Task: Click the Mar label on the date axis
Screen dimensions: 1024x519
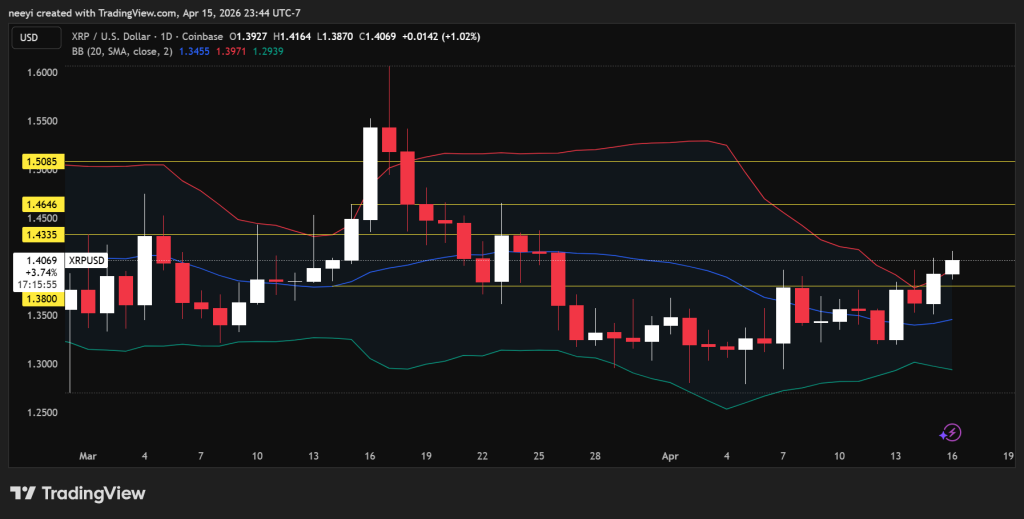Action: click(88, 455)
